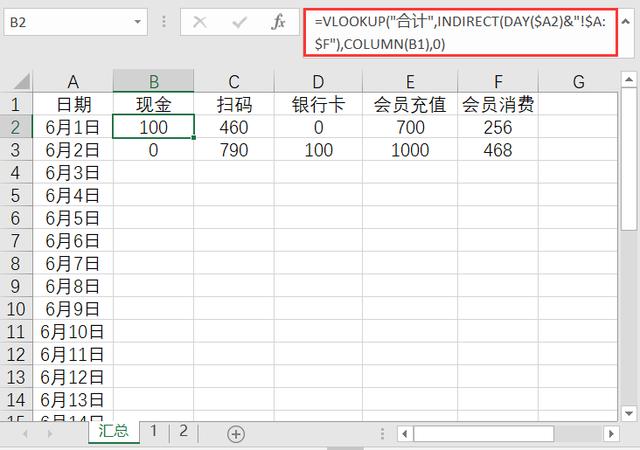Viewport: 640px width, 450px height.
Task: Add a new sheet with plus icon
Action: tap(236, 433)
